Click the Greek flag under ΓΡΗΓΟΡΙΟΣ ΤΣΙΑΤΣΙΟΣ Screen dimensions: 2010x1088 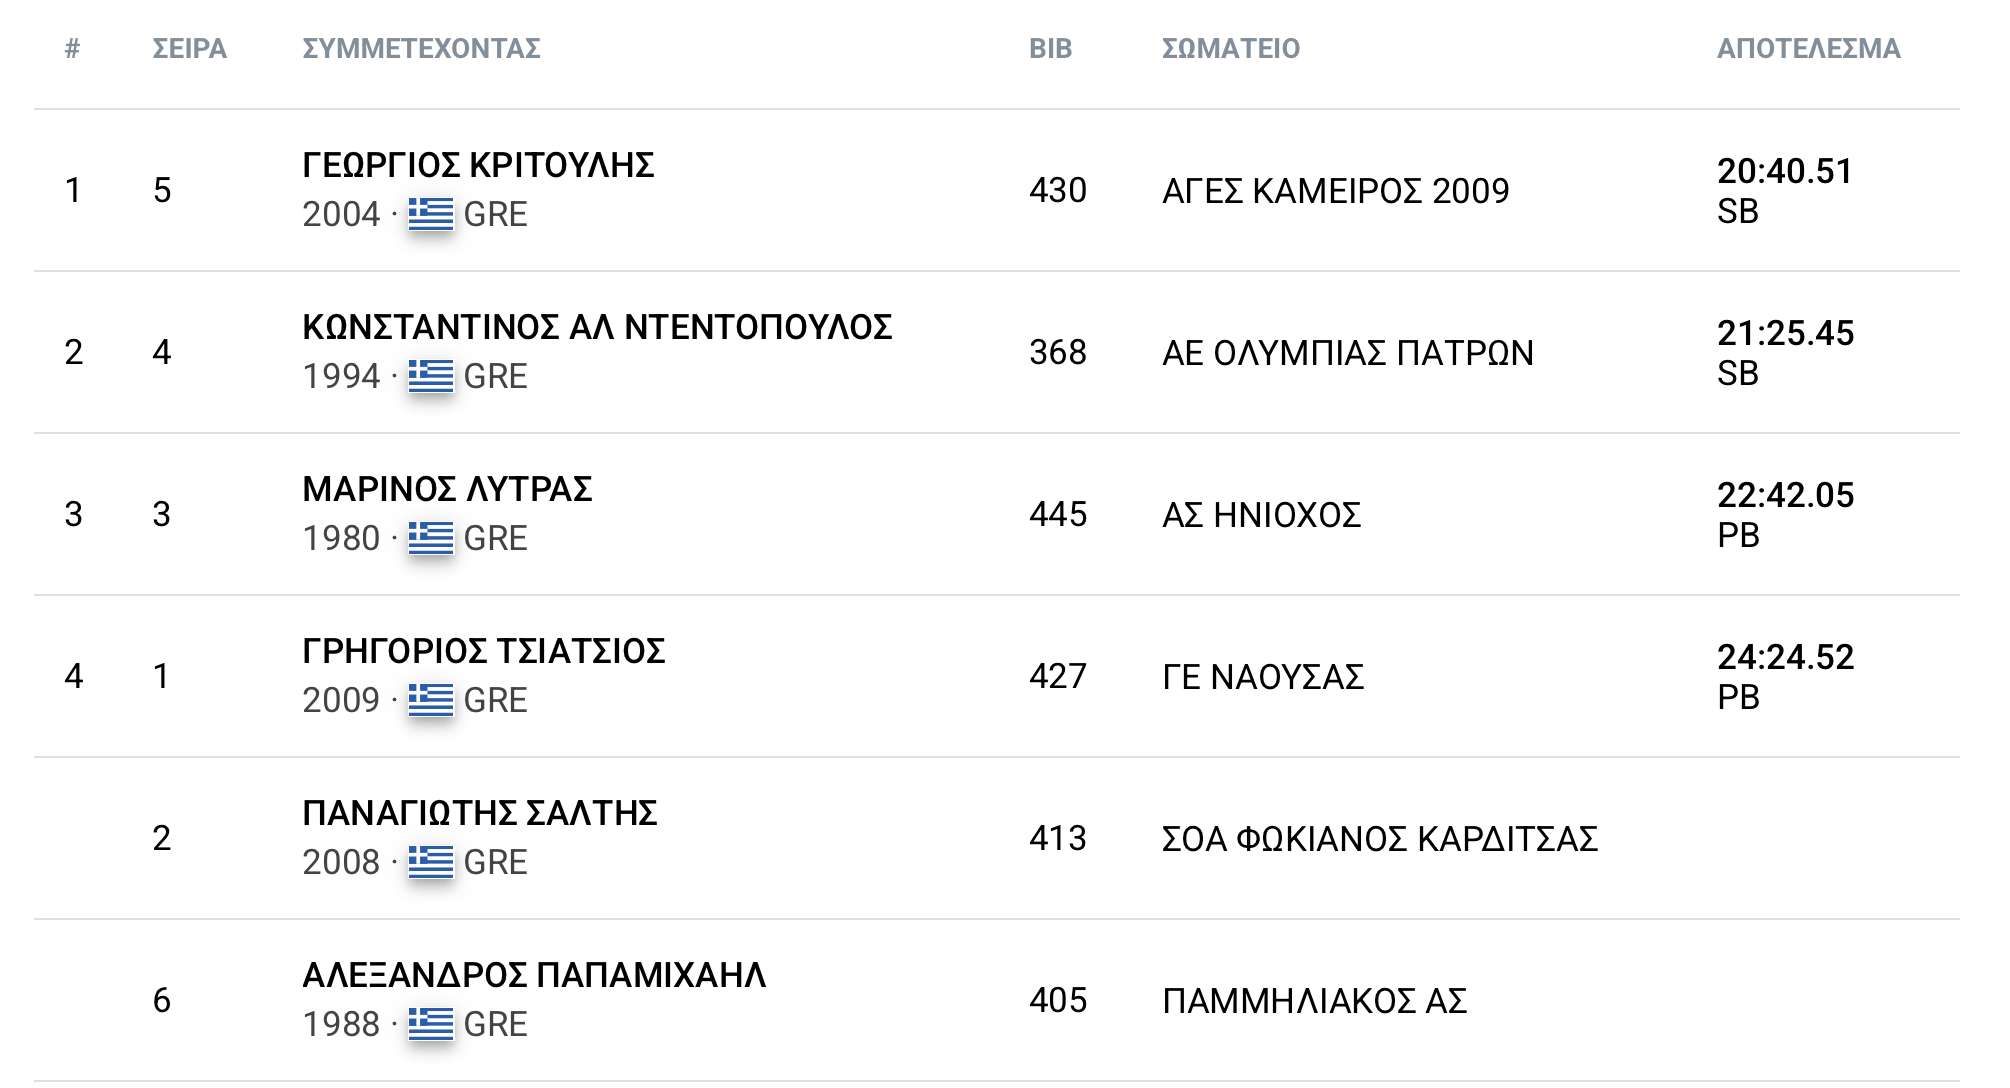pos(431,700)
